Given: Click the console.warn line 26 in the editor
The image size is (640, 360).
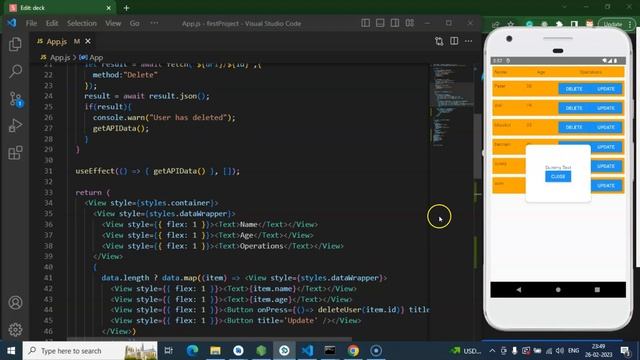Looking at the screenshot, I should pyautogui.click(x=164, y=118).
